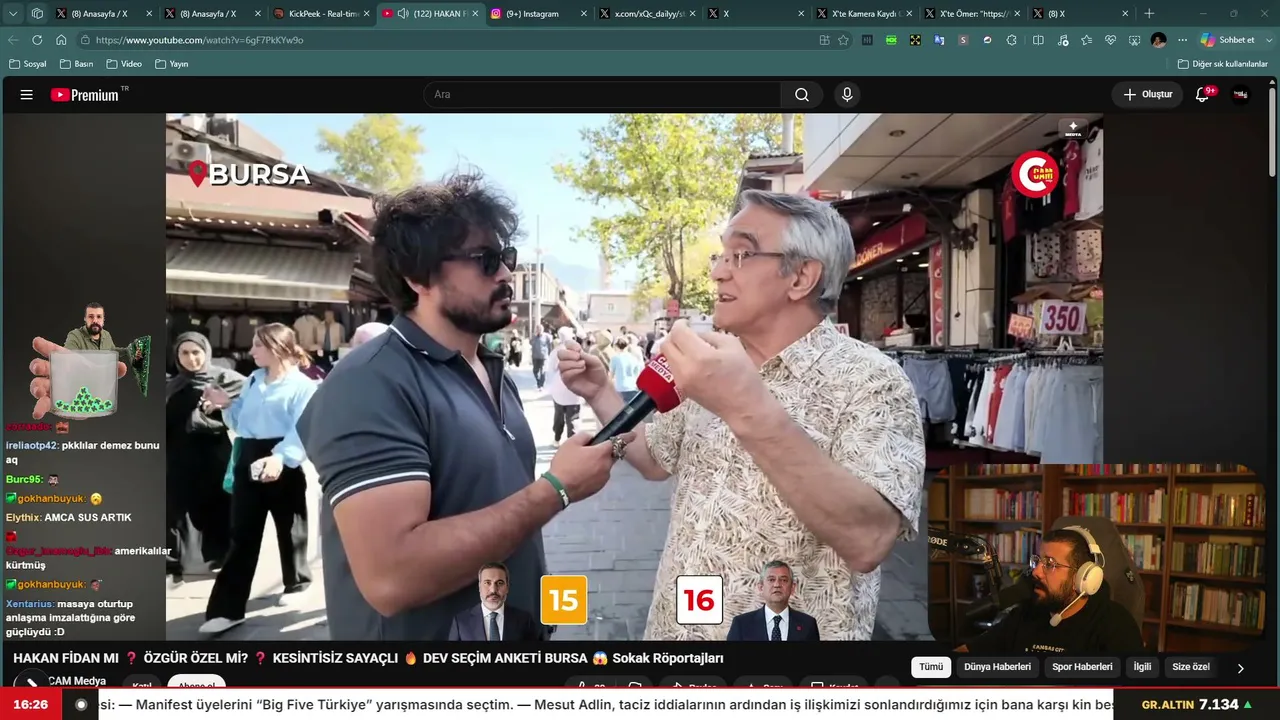Switch to the (8) X tab

click(1082, 14)
